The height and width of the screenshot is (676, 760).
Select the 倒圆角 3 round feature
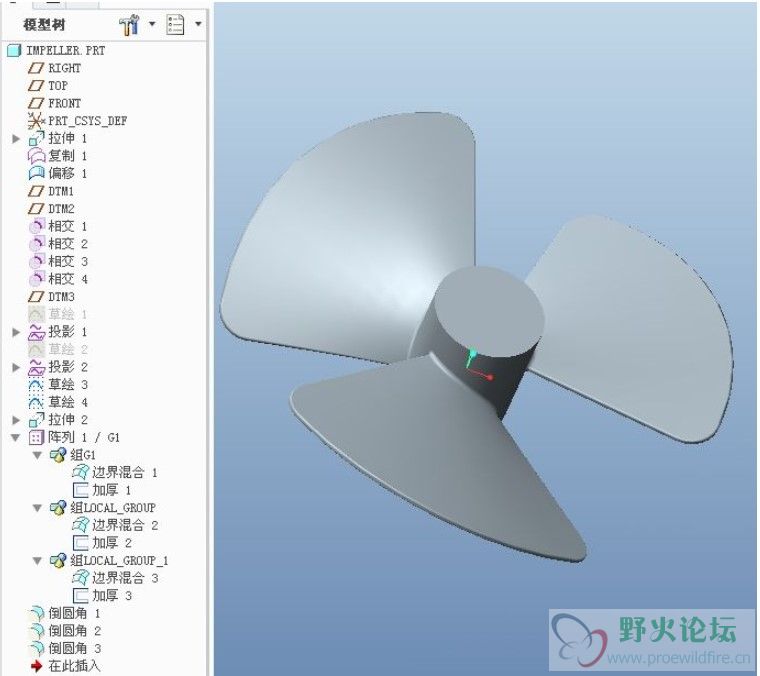pyautogui.click(x=64, y=648)
